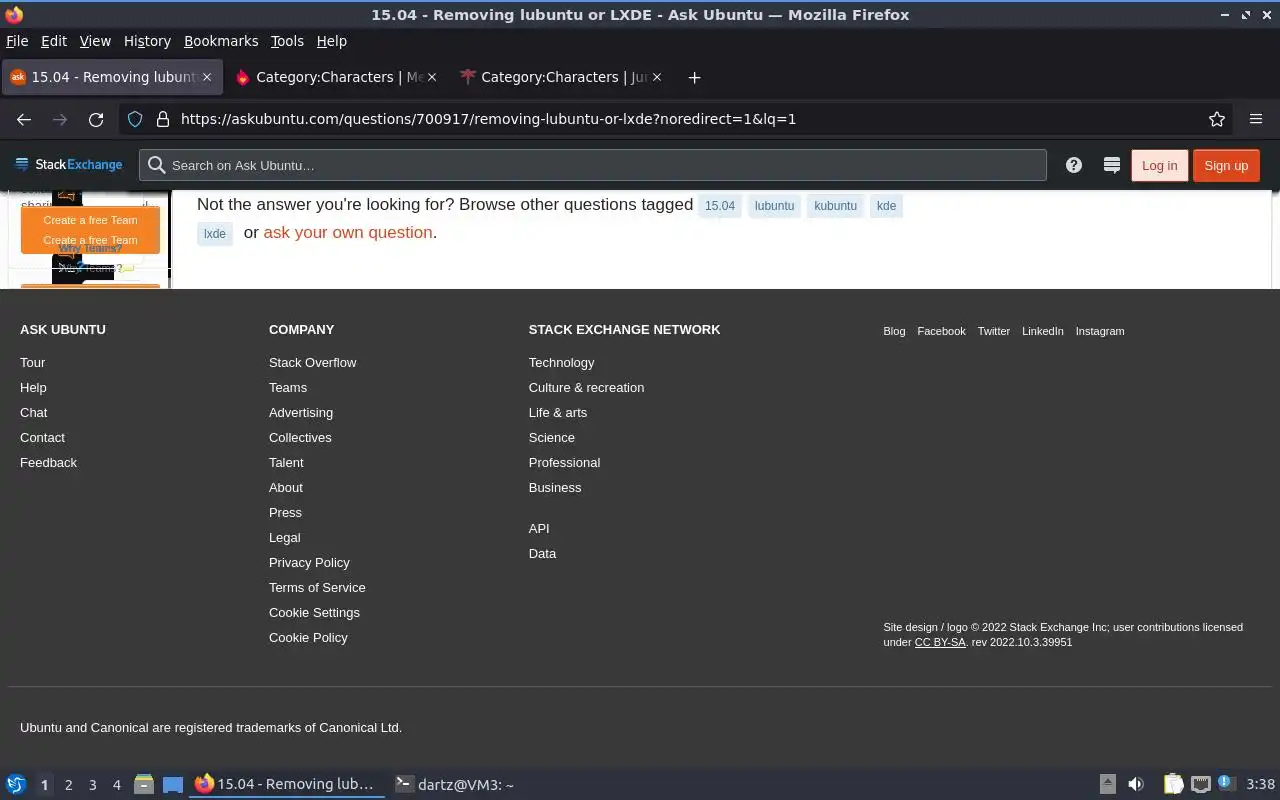Click the address bar URL
Image resolution: width=1280 pixels, height=800 pixels.
488,119
